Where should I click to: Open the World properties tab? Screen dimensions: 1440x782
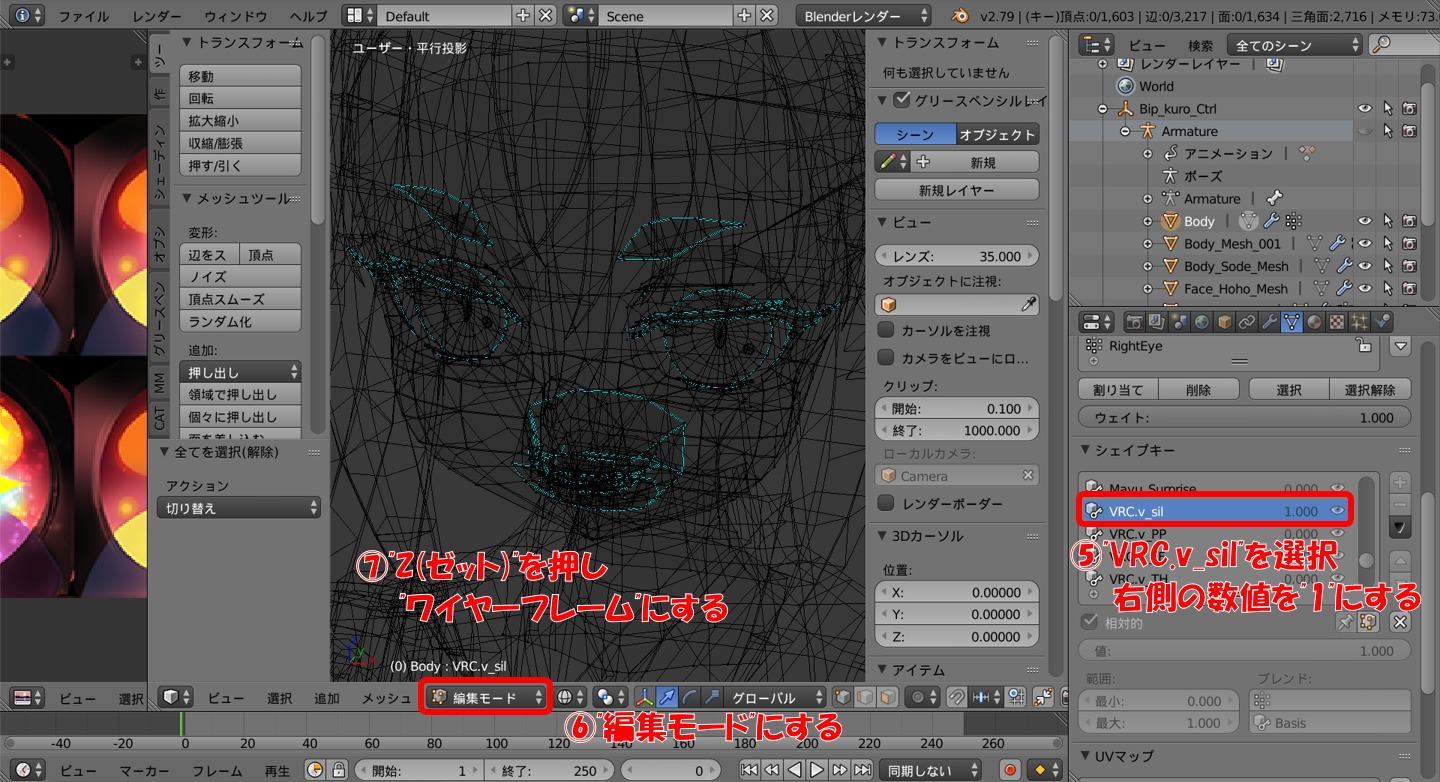pos(1201,322)
